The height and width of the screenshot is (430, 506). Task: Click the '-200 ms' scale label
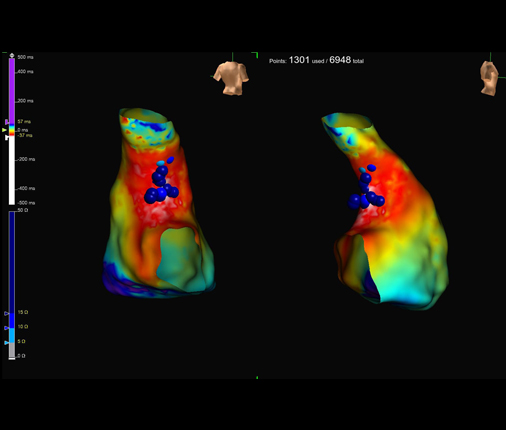26,159
